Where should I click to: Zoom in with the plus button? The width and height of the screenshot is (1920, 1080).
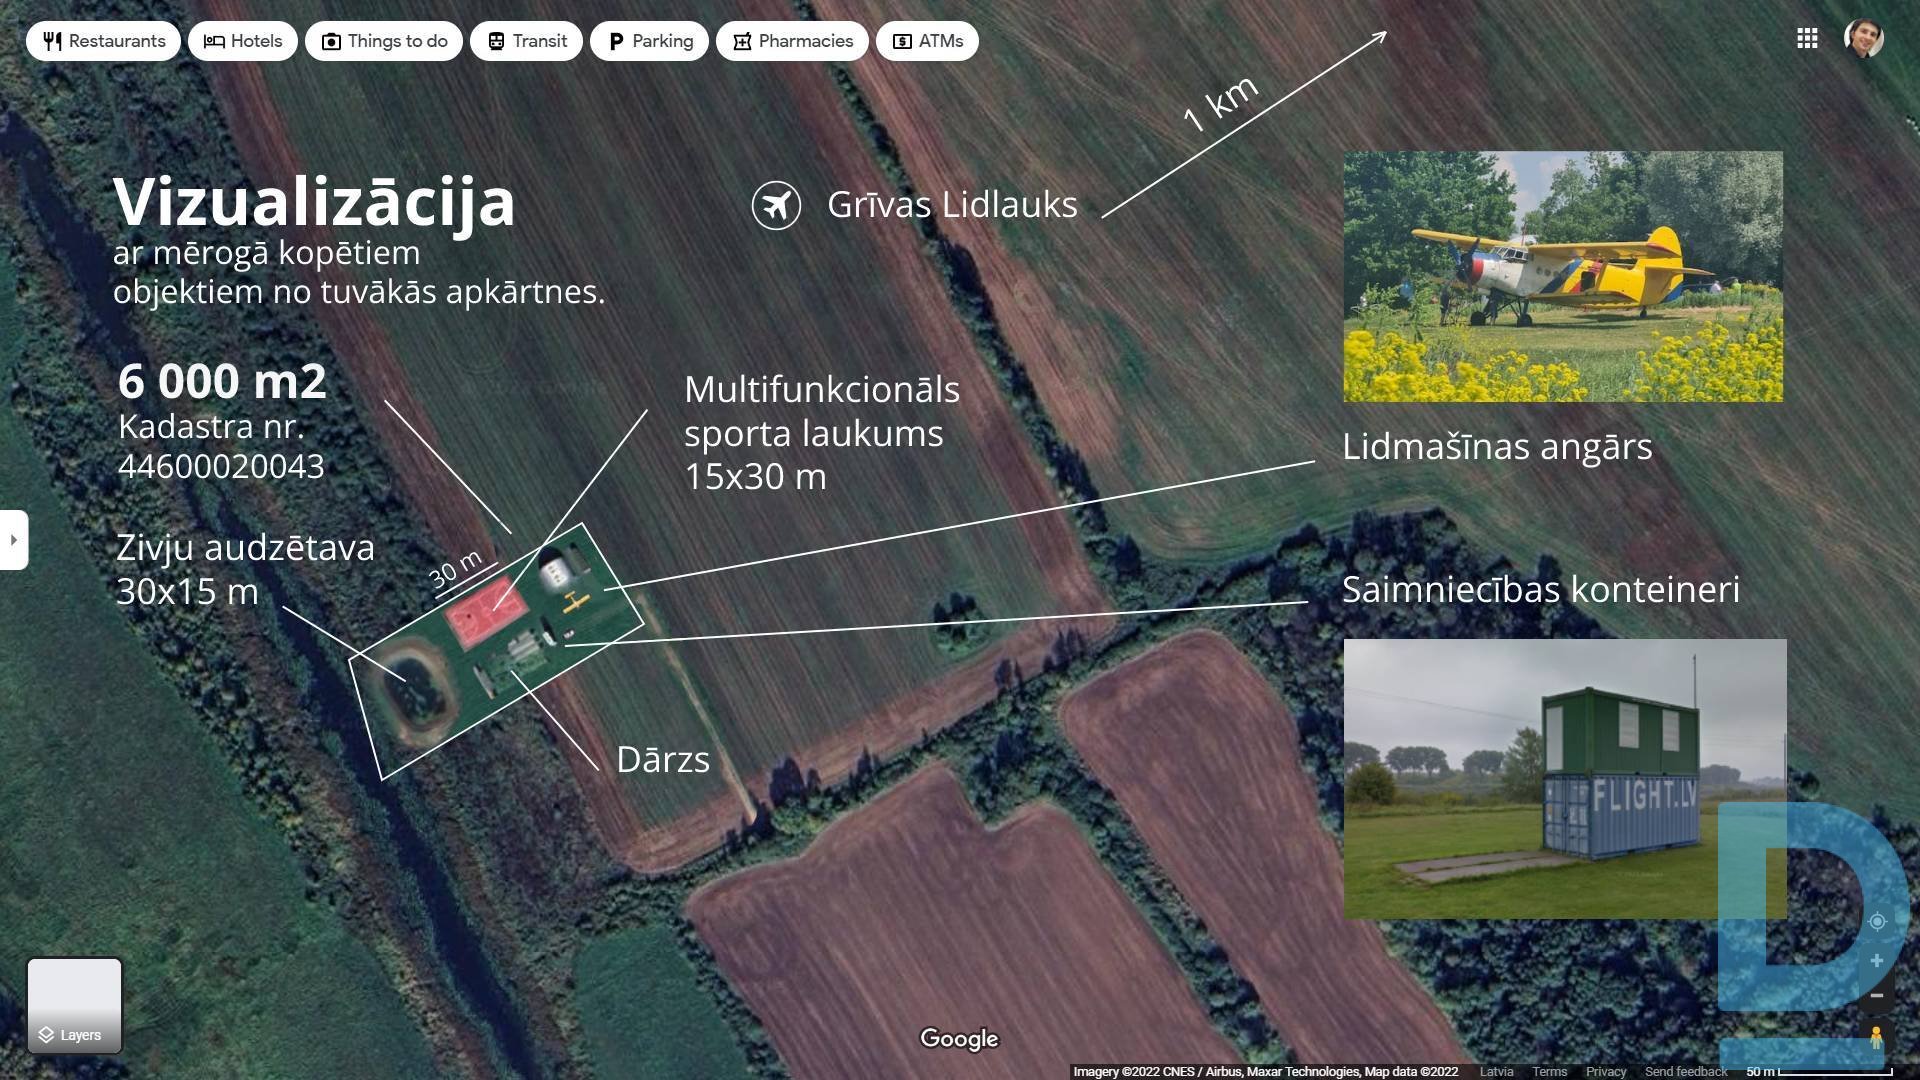pos(1877,961)
